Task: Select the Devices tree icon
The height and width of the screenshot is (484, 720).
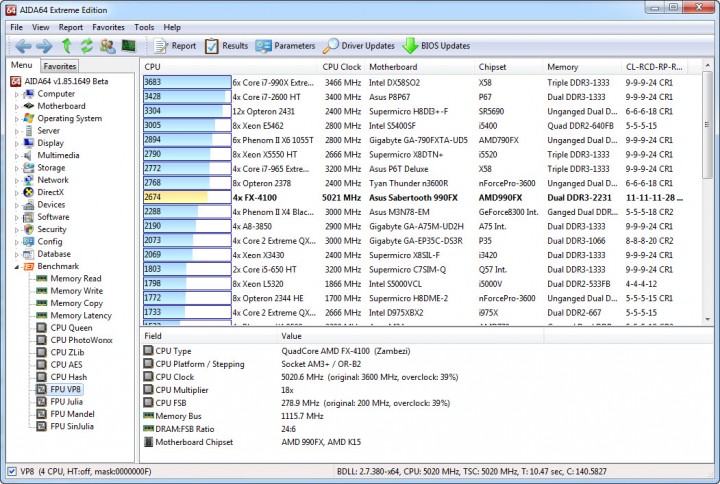Action: [x=28, y=204]
